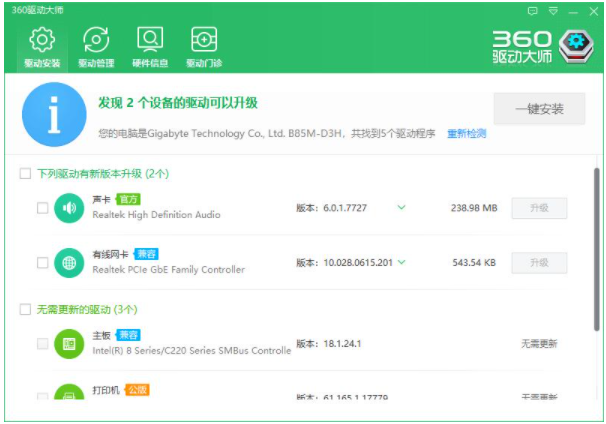Click 升级 for Realtek High Definition Audio
Screen dimensions: 606x424
click(539, 208)
